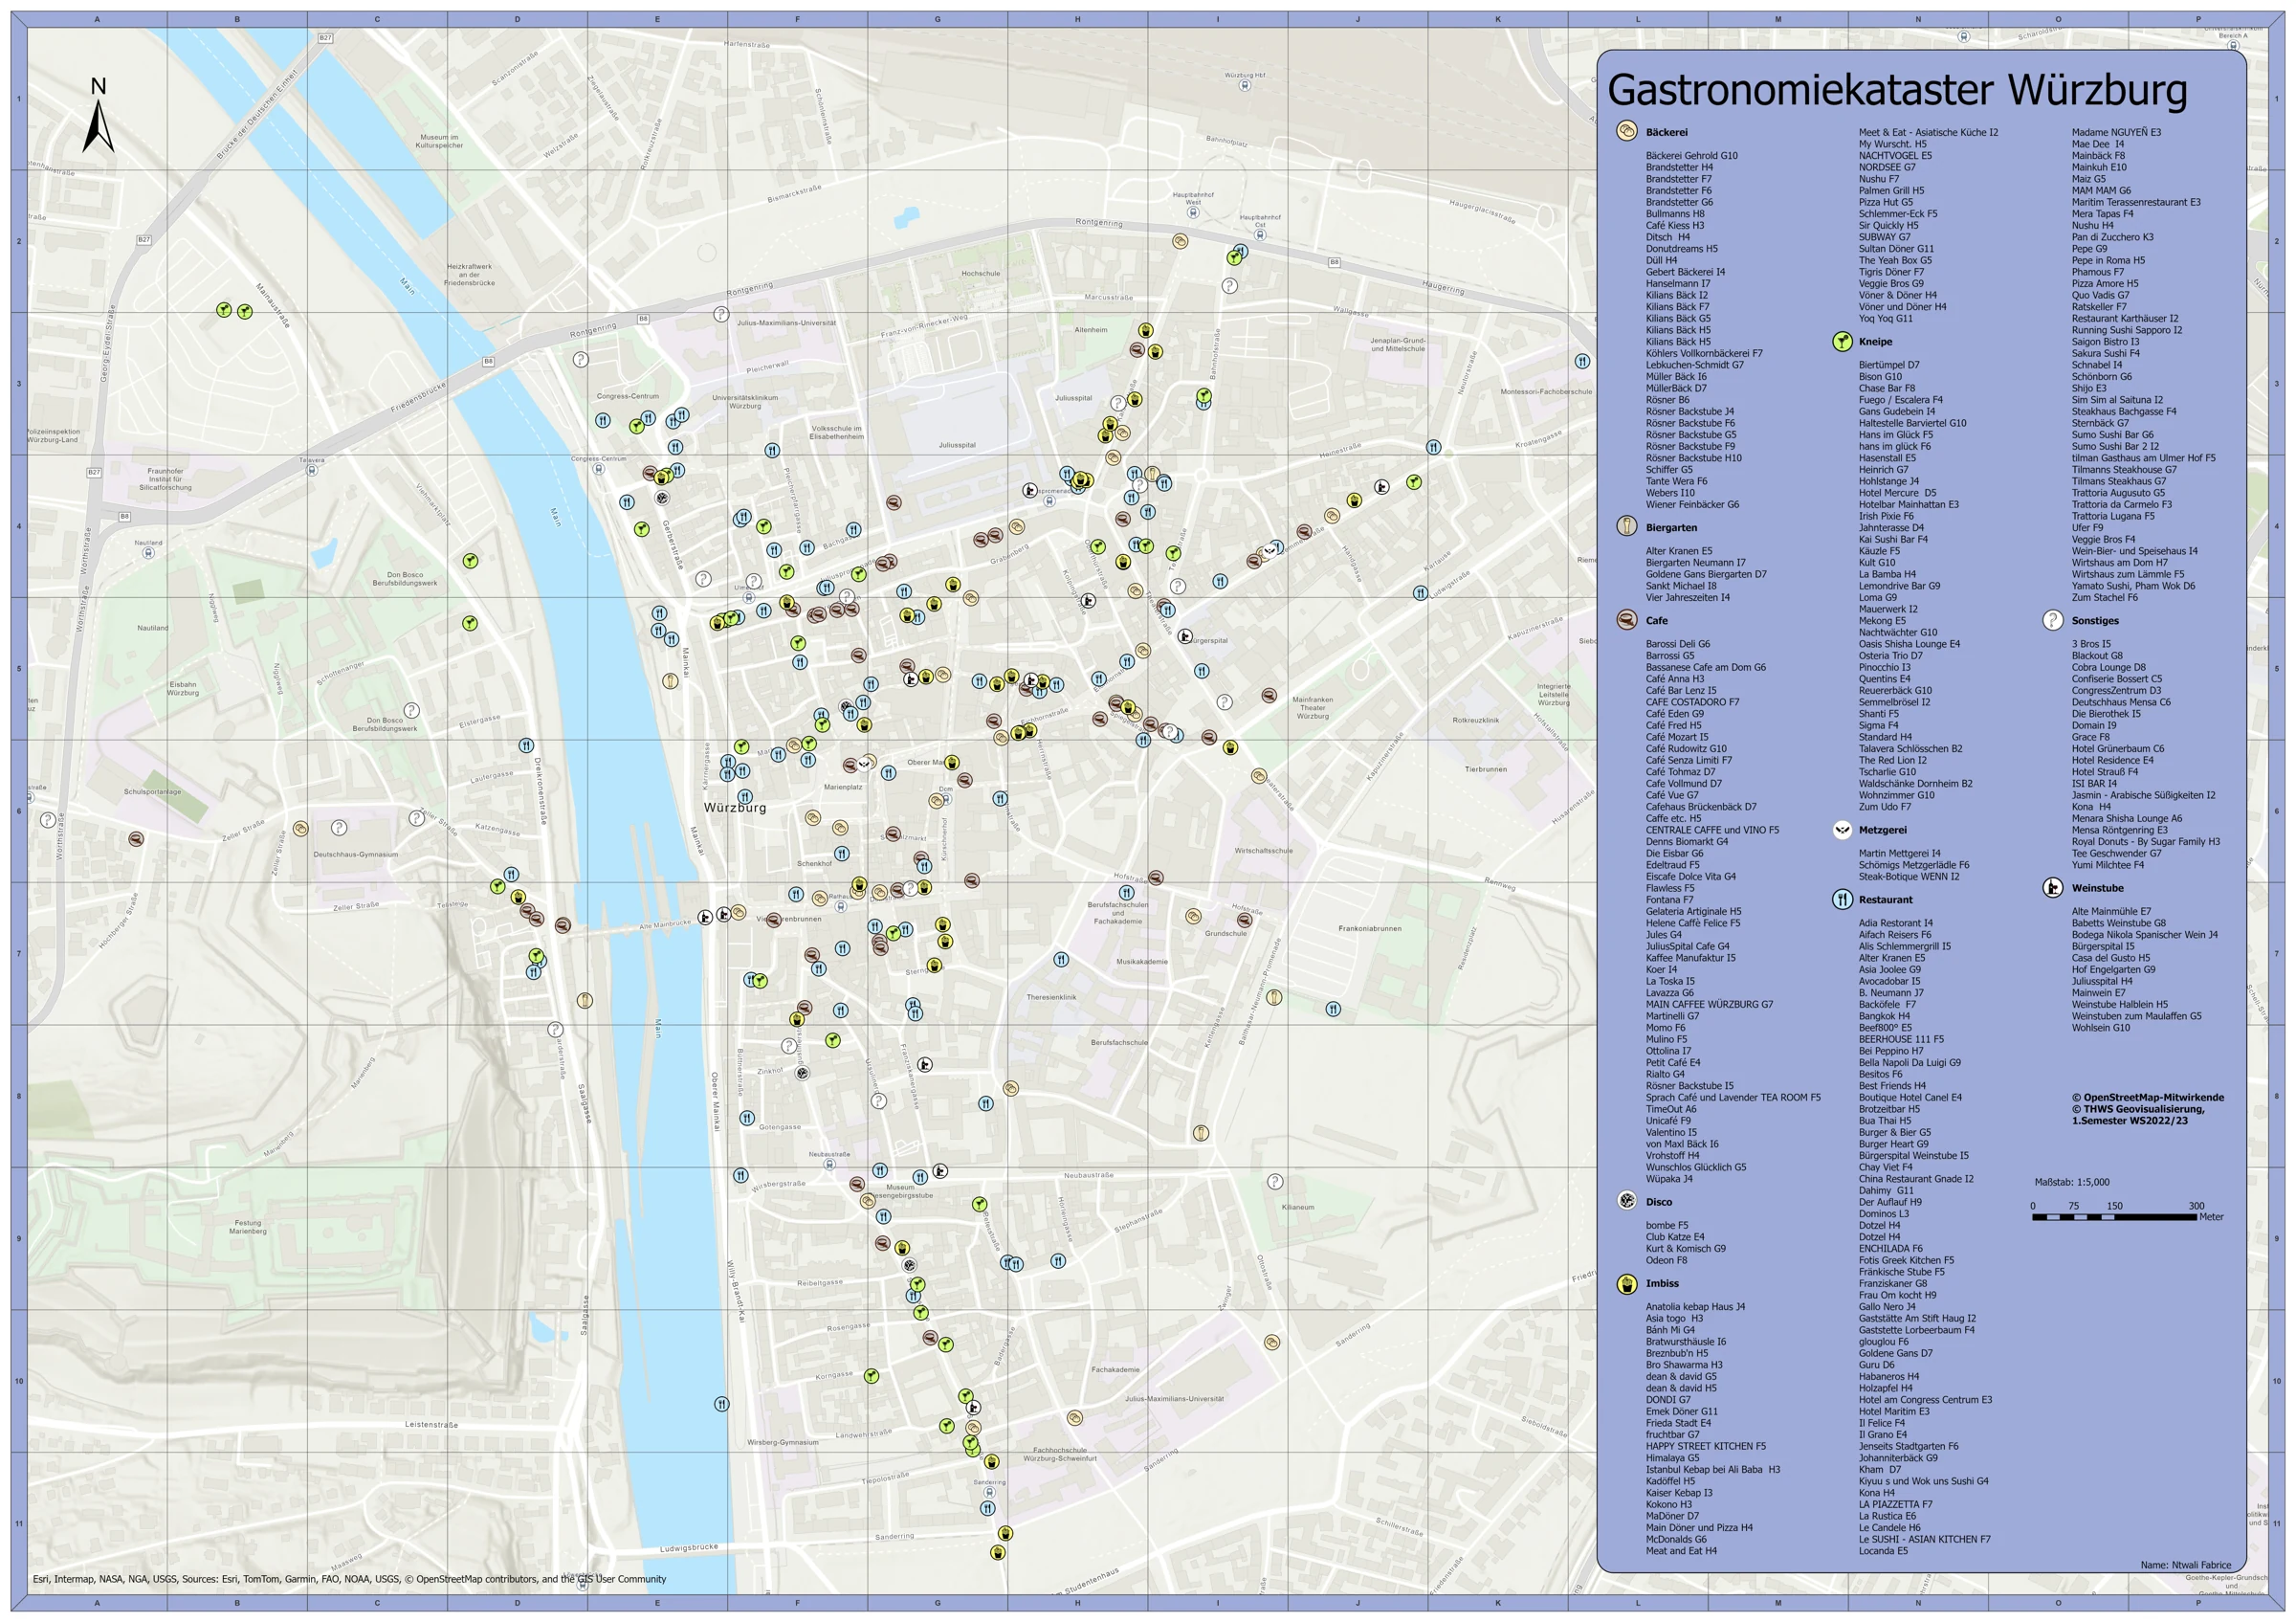This screenshot has height=1622, width=2296.
Task: Select legend entry Wüpaka J4
Action: (x=1669, y=1179)
